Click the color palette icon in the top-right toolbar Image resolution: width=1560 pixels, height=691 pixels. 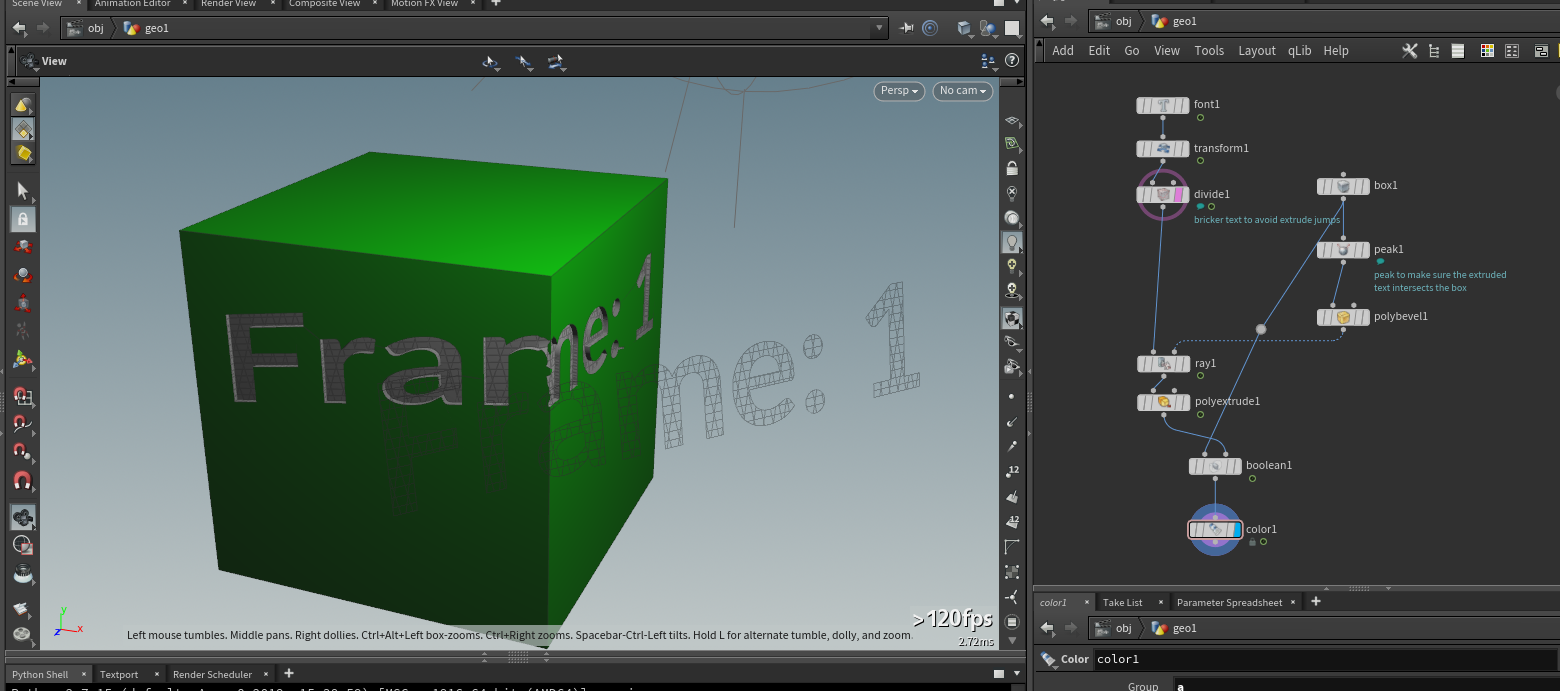(x=1487, y=50)
